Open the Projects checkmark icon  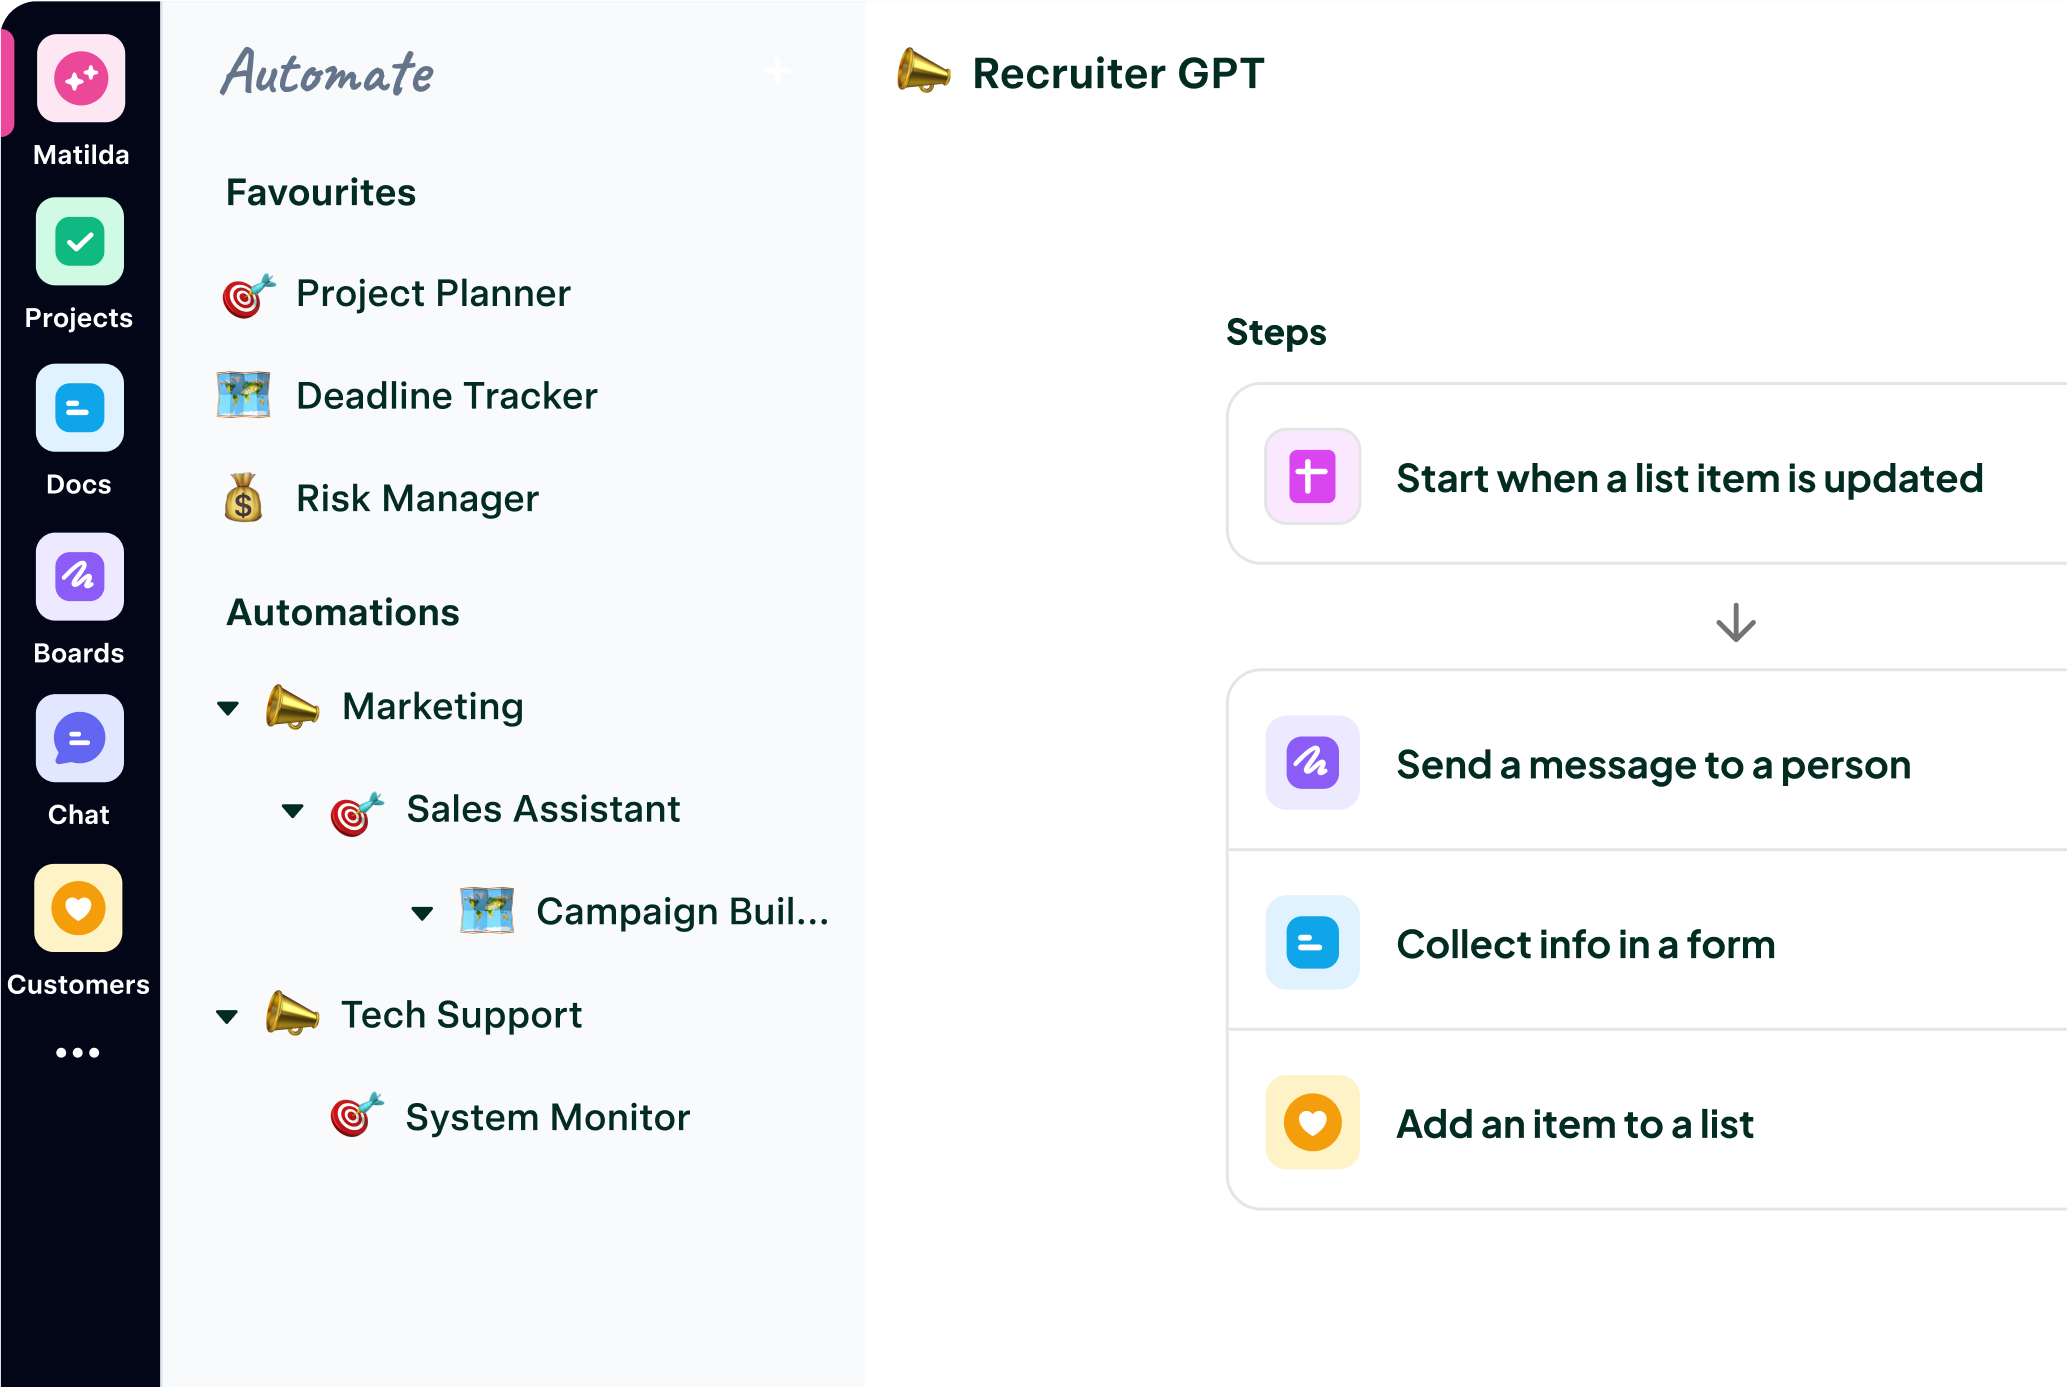[80, 242]
